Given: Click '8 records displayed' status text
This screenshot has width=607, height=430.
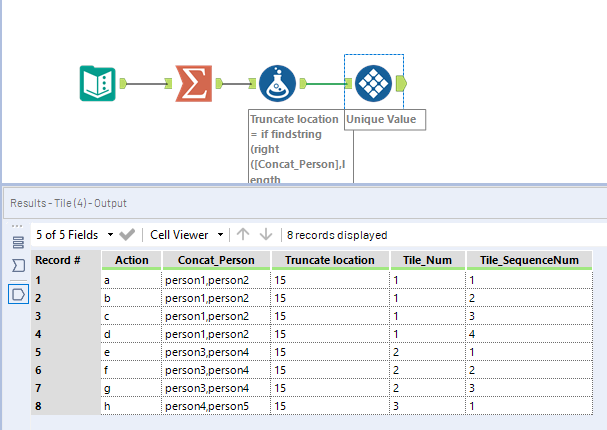Looking at the screenshot, I should (337, 235).
